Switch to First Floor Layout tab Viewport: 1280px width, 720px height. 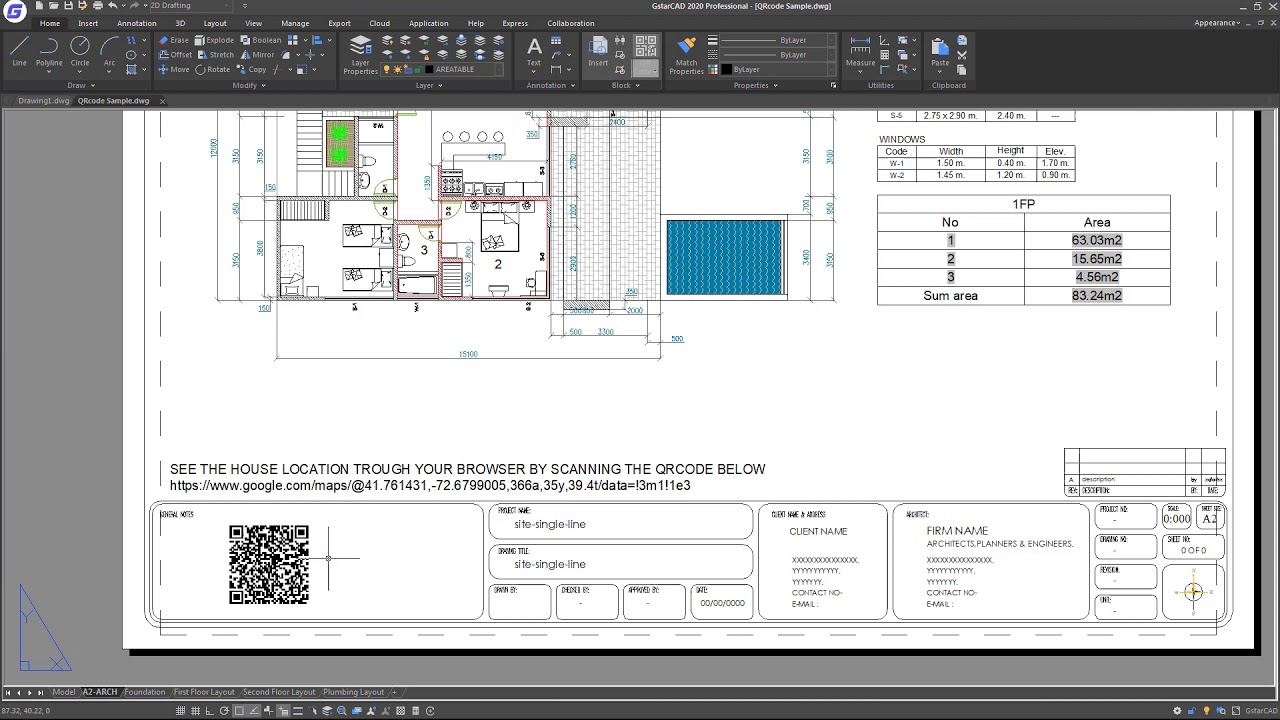tap(204, 692)
